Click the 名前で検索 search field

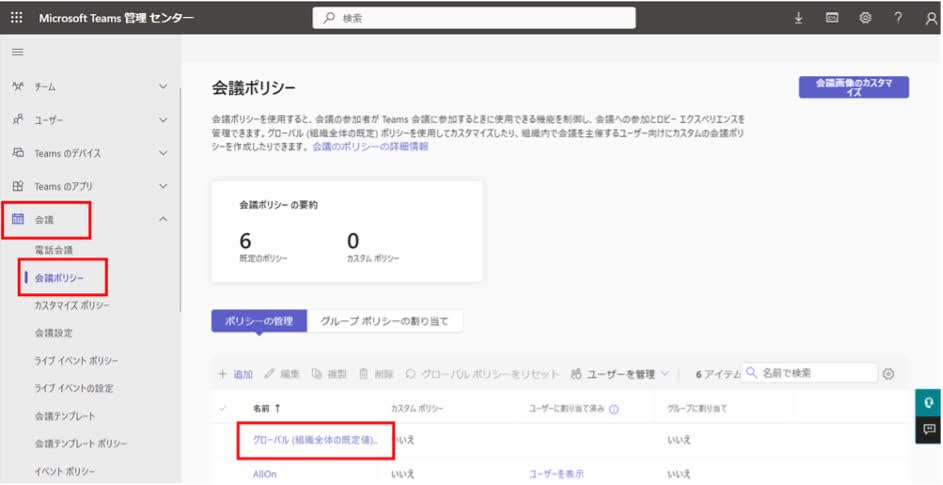[x=809, y=373]
